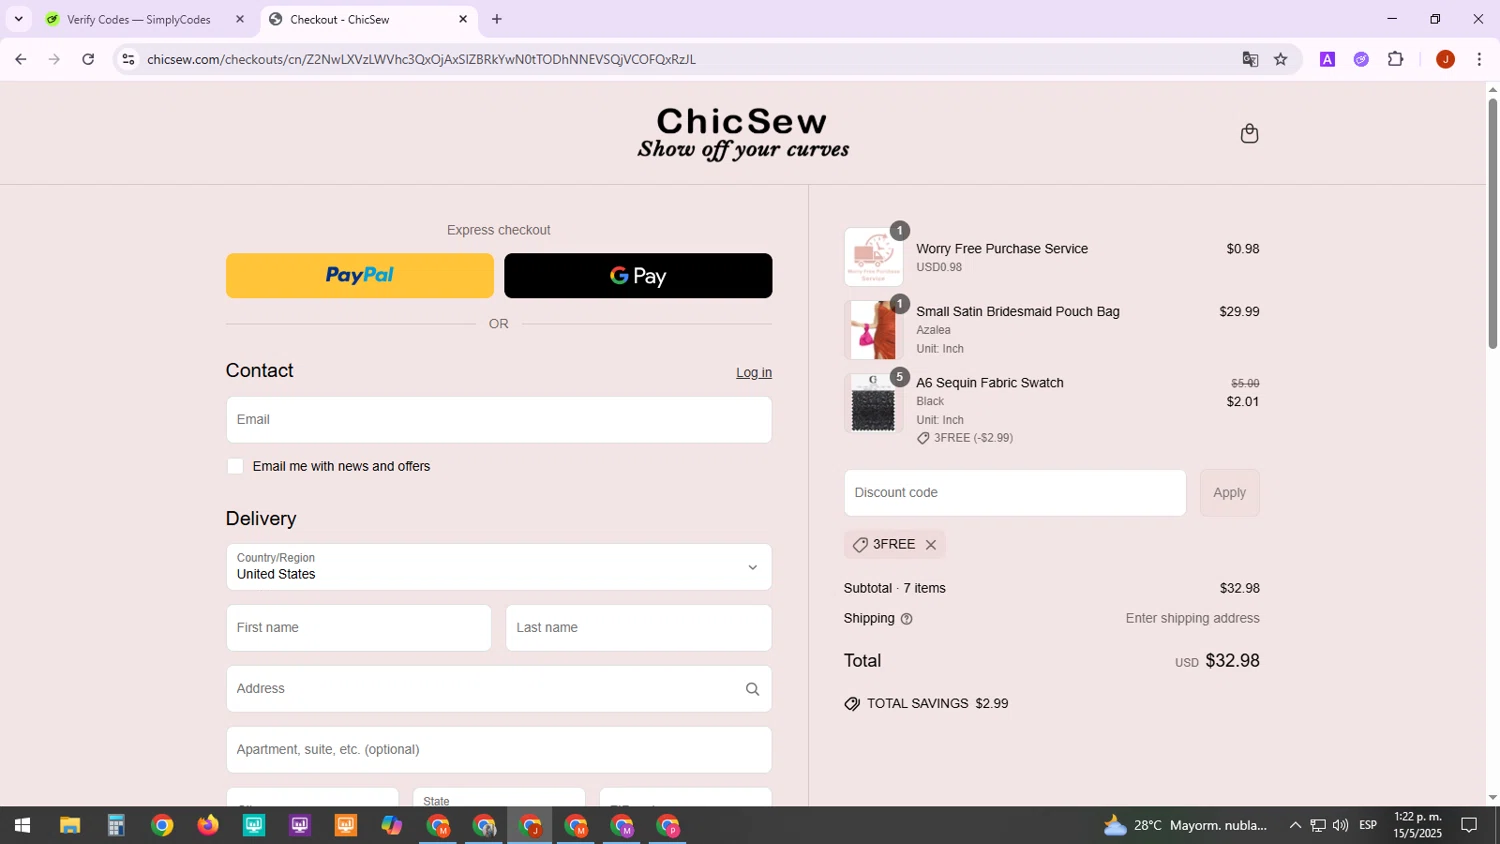1500x844 pixels.
Task: Click the ESP language indicator
Action: 1368,826
